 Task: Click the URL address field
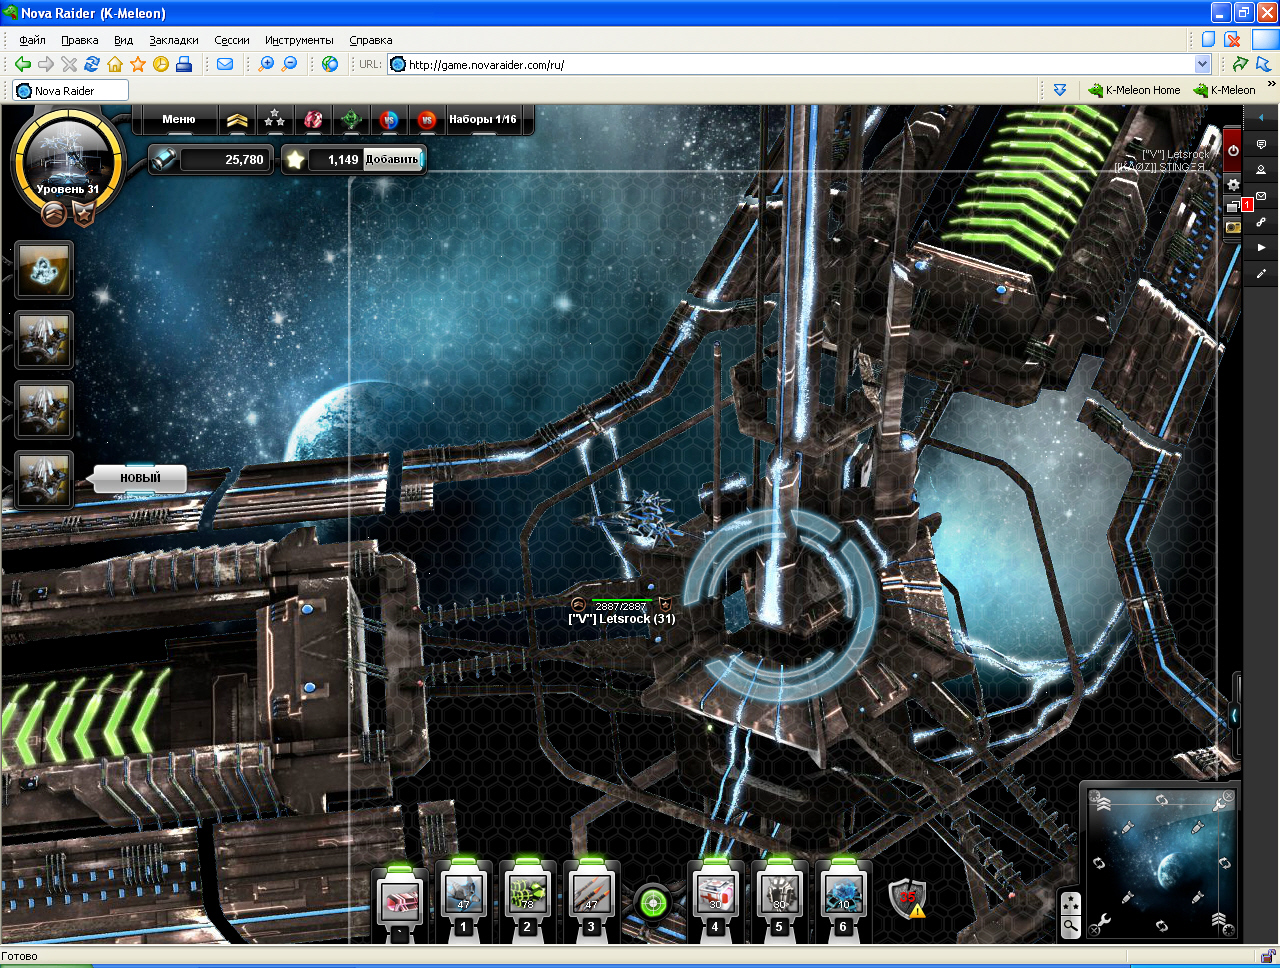coord(790,64)
